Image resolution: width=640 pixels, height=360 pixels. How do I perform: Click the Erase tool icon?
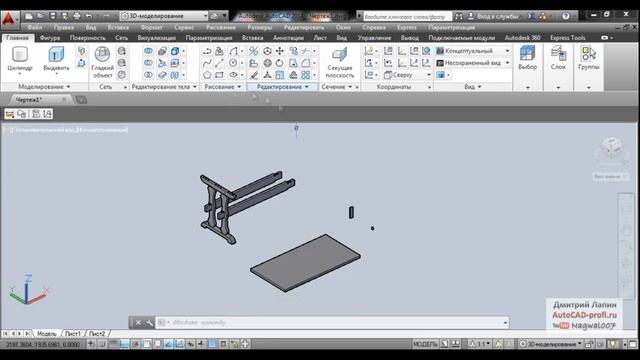(254, 75)
